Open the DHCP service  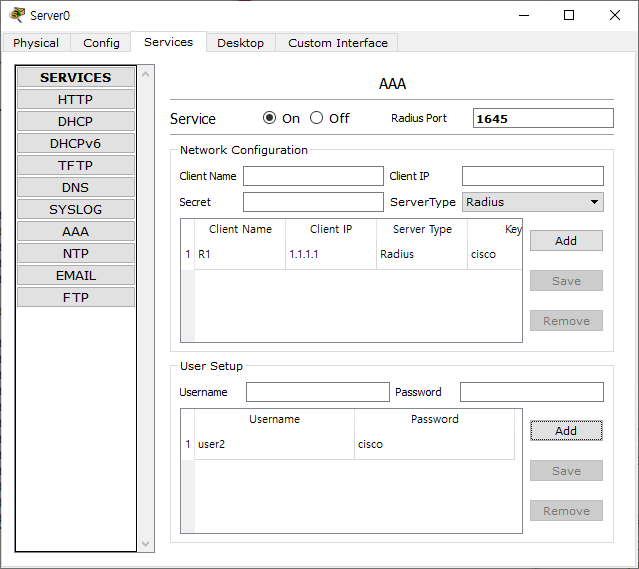click(76, 121)
